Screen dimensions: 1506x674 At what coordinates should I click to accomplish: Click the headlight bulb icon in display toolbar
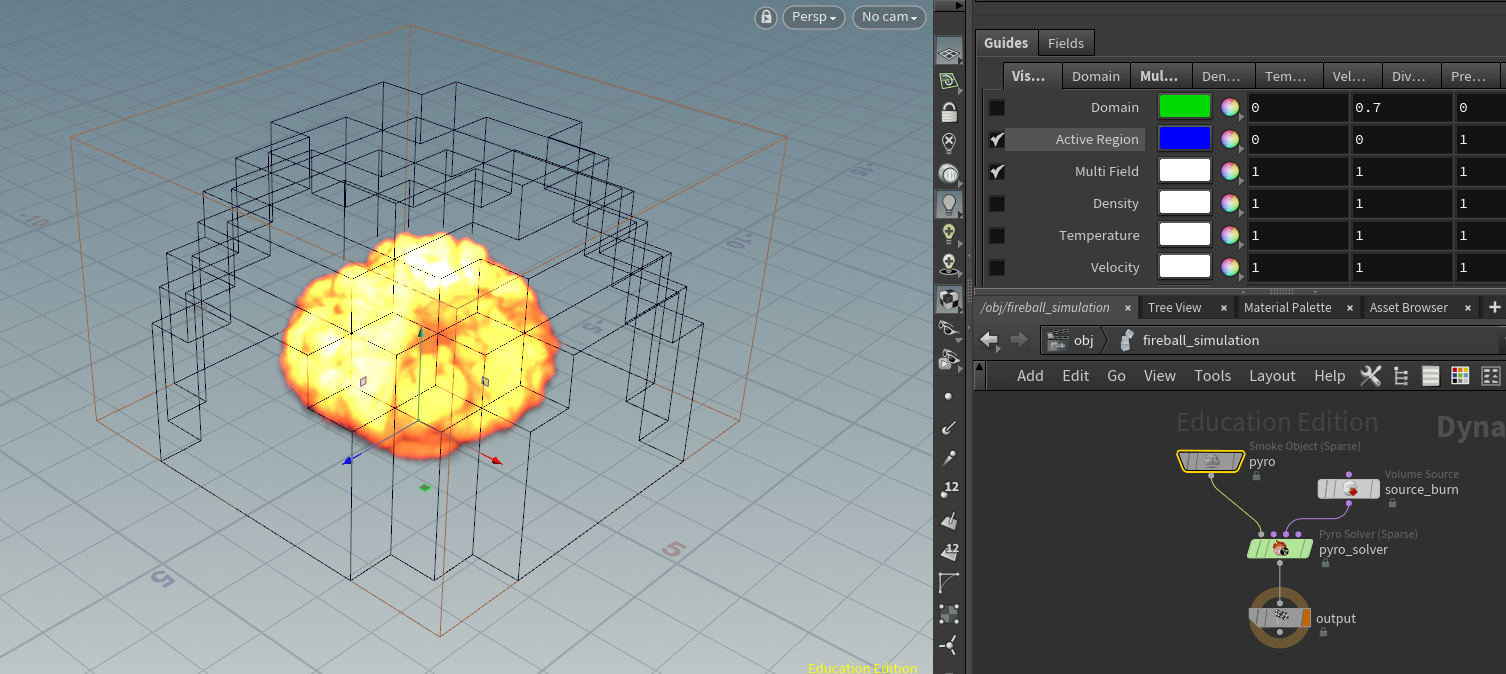click(949, 204)
